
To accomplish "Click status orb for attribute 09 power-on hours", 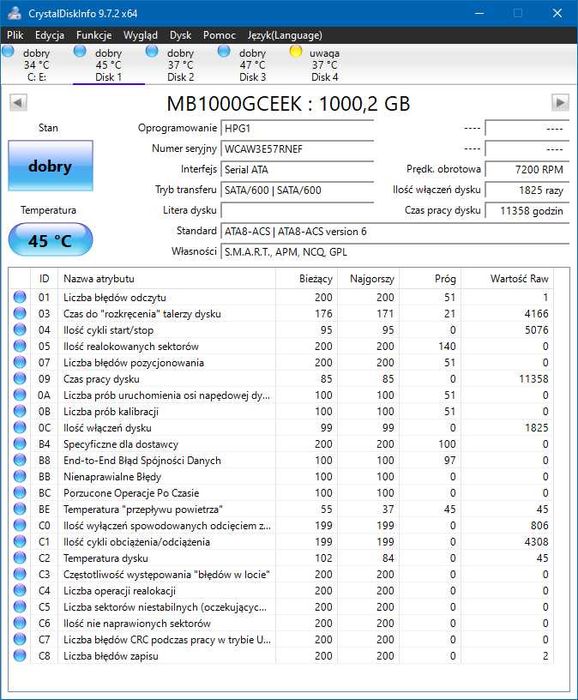I will tap(20, 379).
